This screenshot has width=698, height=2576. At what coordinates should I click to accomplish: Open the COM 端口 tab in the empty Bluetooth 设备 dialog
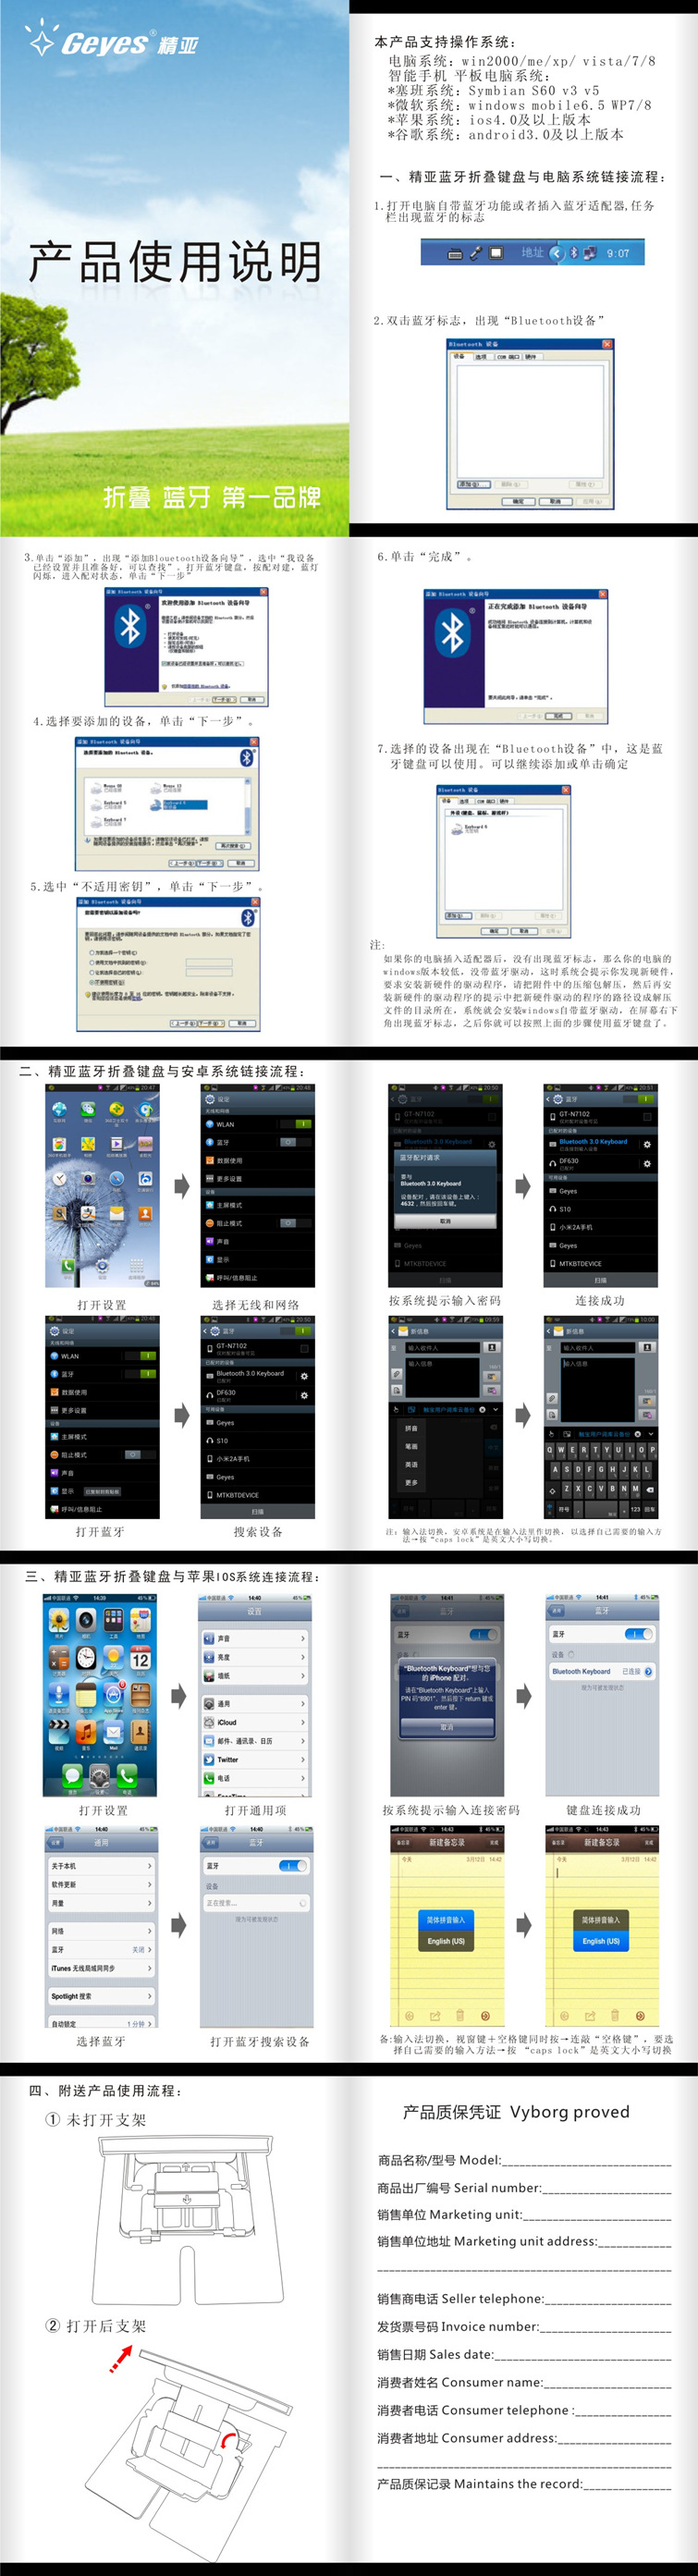click(x=508, y=356)
